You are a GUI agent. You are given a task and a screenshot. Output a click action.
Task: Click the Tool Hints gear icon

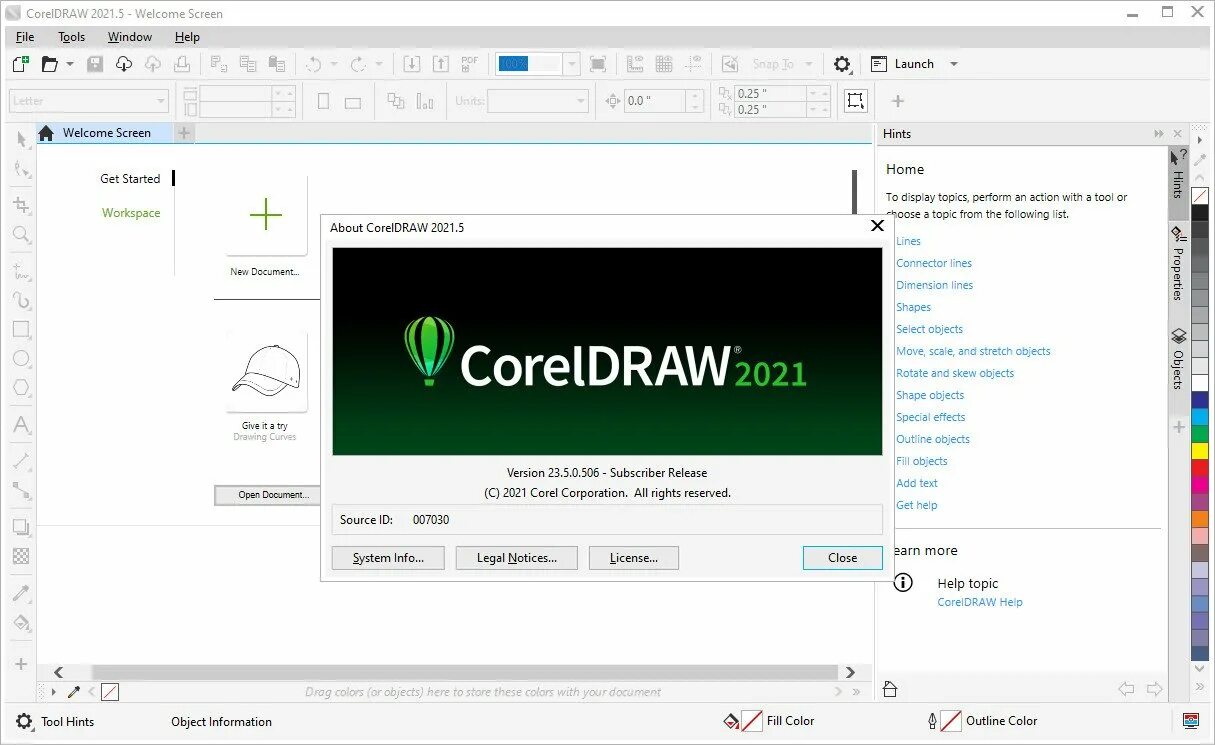24,721
